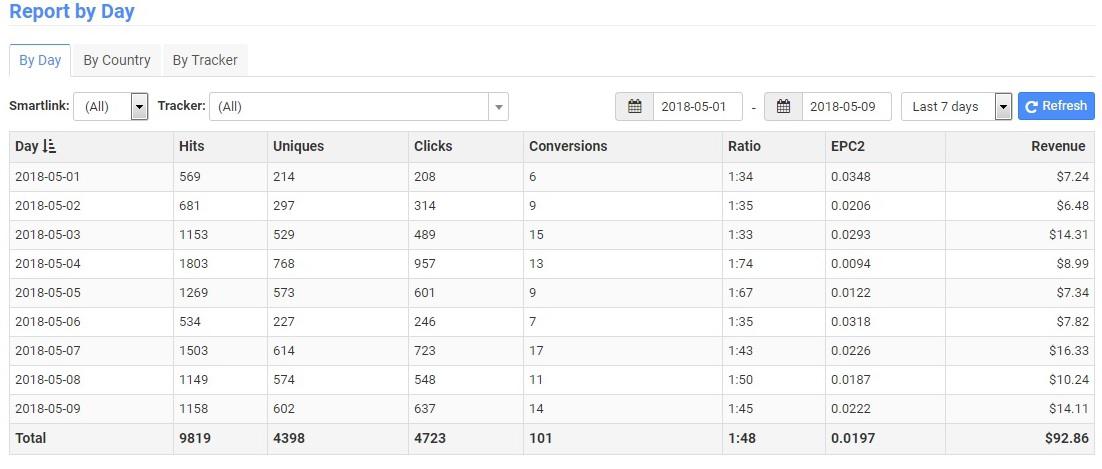The height and width of the screenshot is (469, 1102).
Task: Sort by the Clicks column header
Action: click(433, 146)
